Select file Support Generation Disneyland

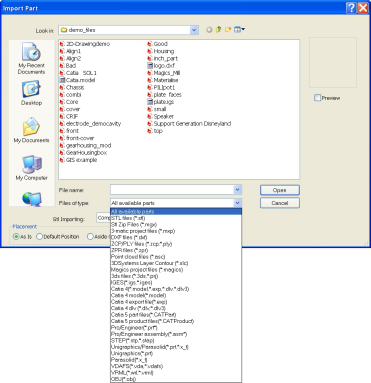tap(192, 124)
